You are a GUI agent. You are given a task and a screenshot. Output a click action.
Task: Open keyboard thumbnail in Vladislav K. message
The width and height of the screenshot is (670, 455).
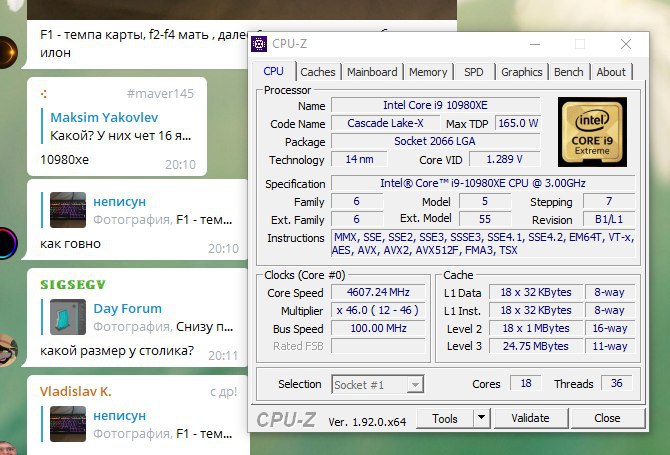(68, 423)
